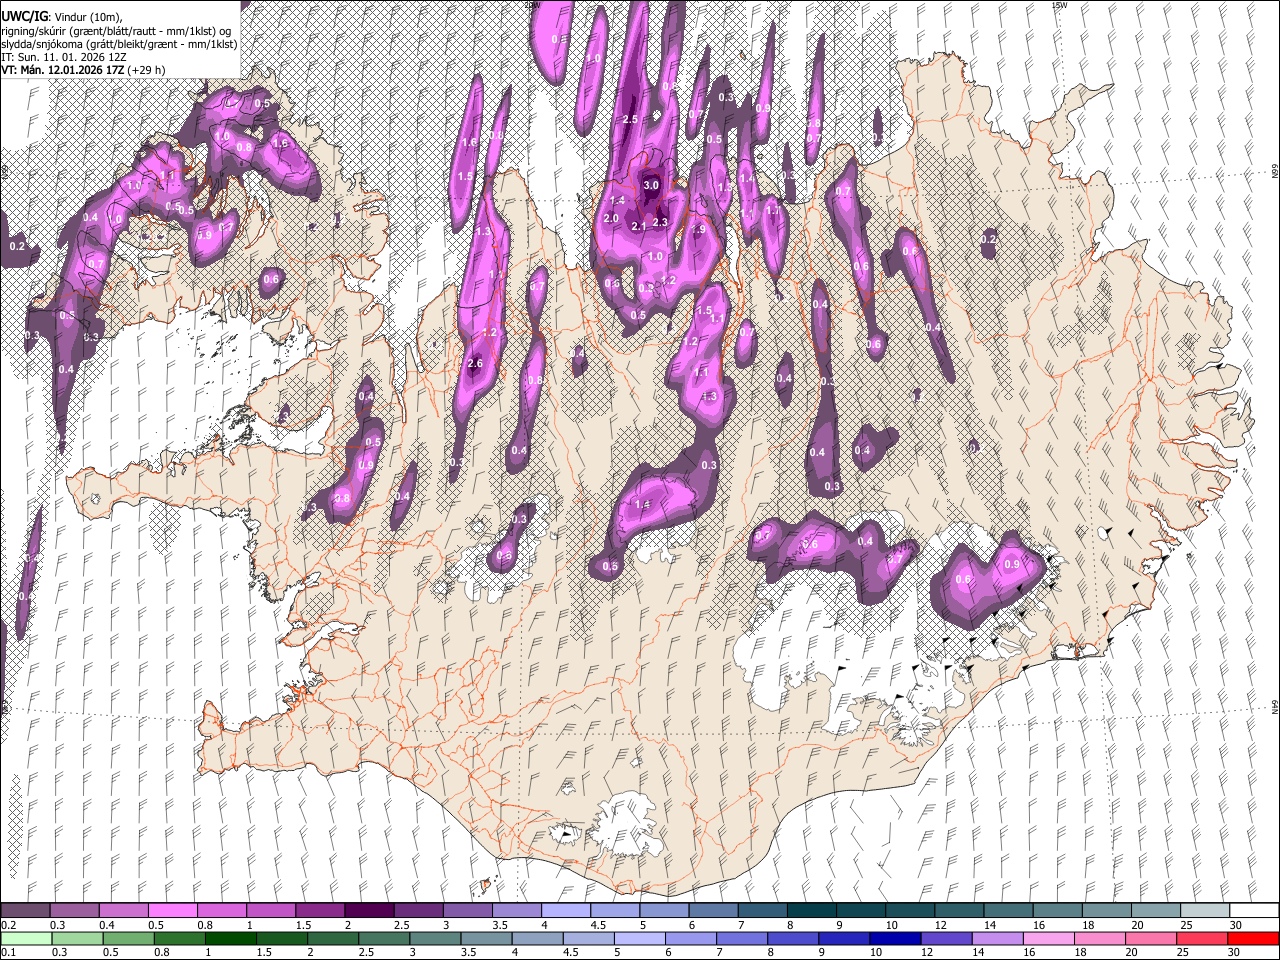This screenshot has height=960, width=1280.
Task: Pick the rain legend swatch labeled 0.5
Action: (x=128, y=938)
